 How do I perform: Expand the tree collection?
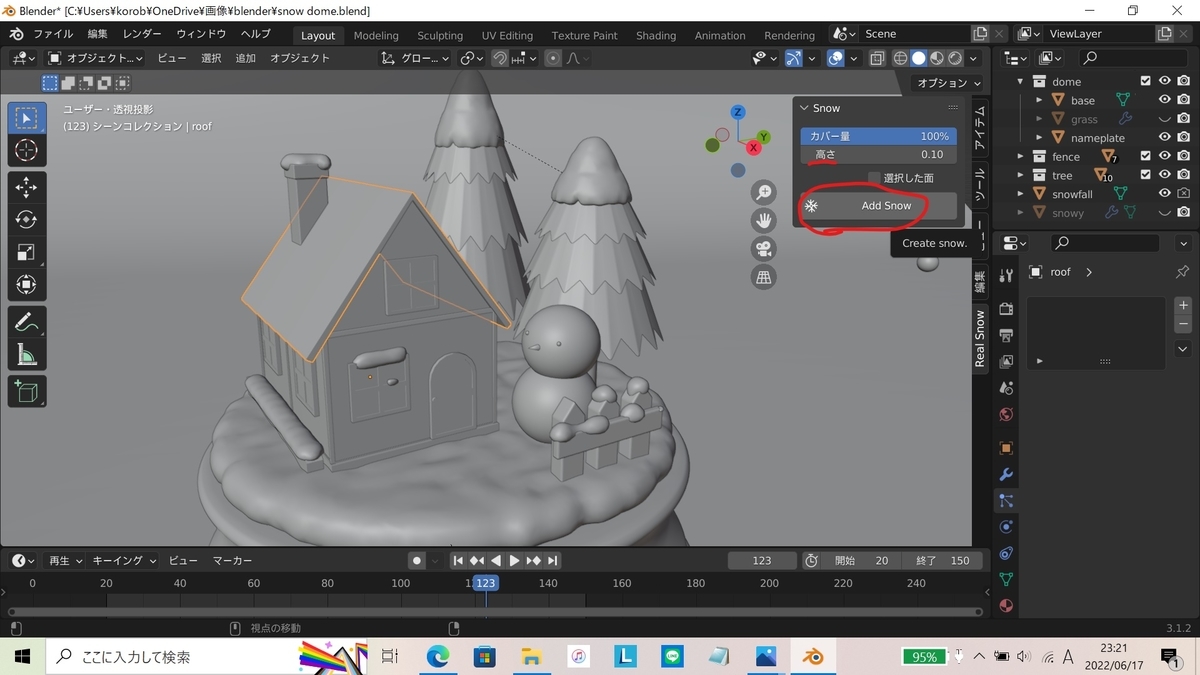1020,175
